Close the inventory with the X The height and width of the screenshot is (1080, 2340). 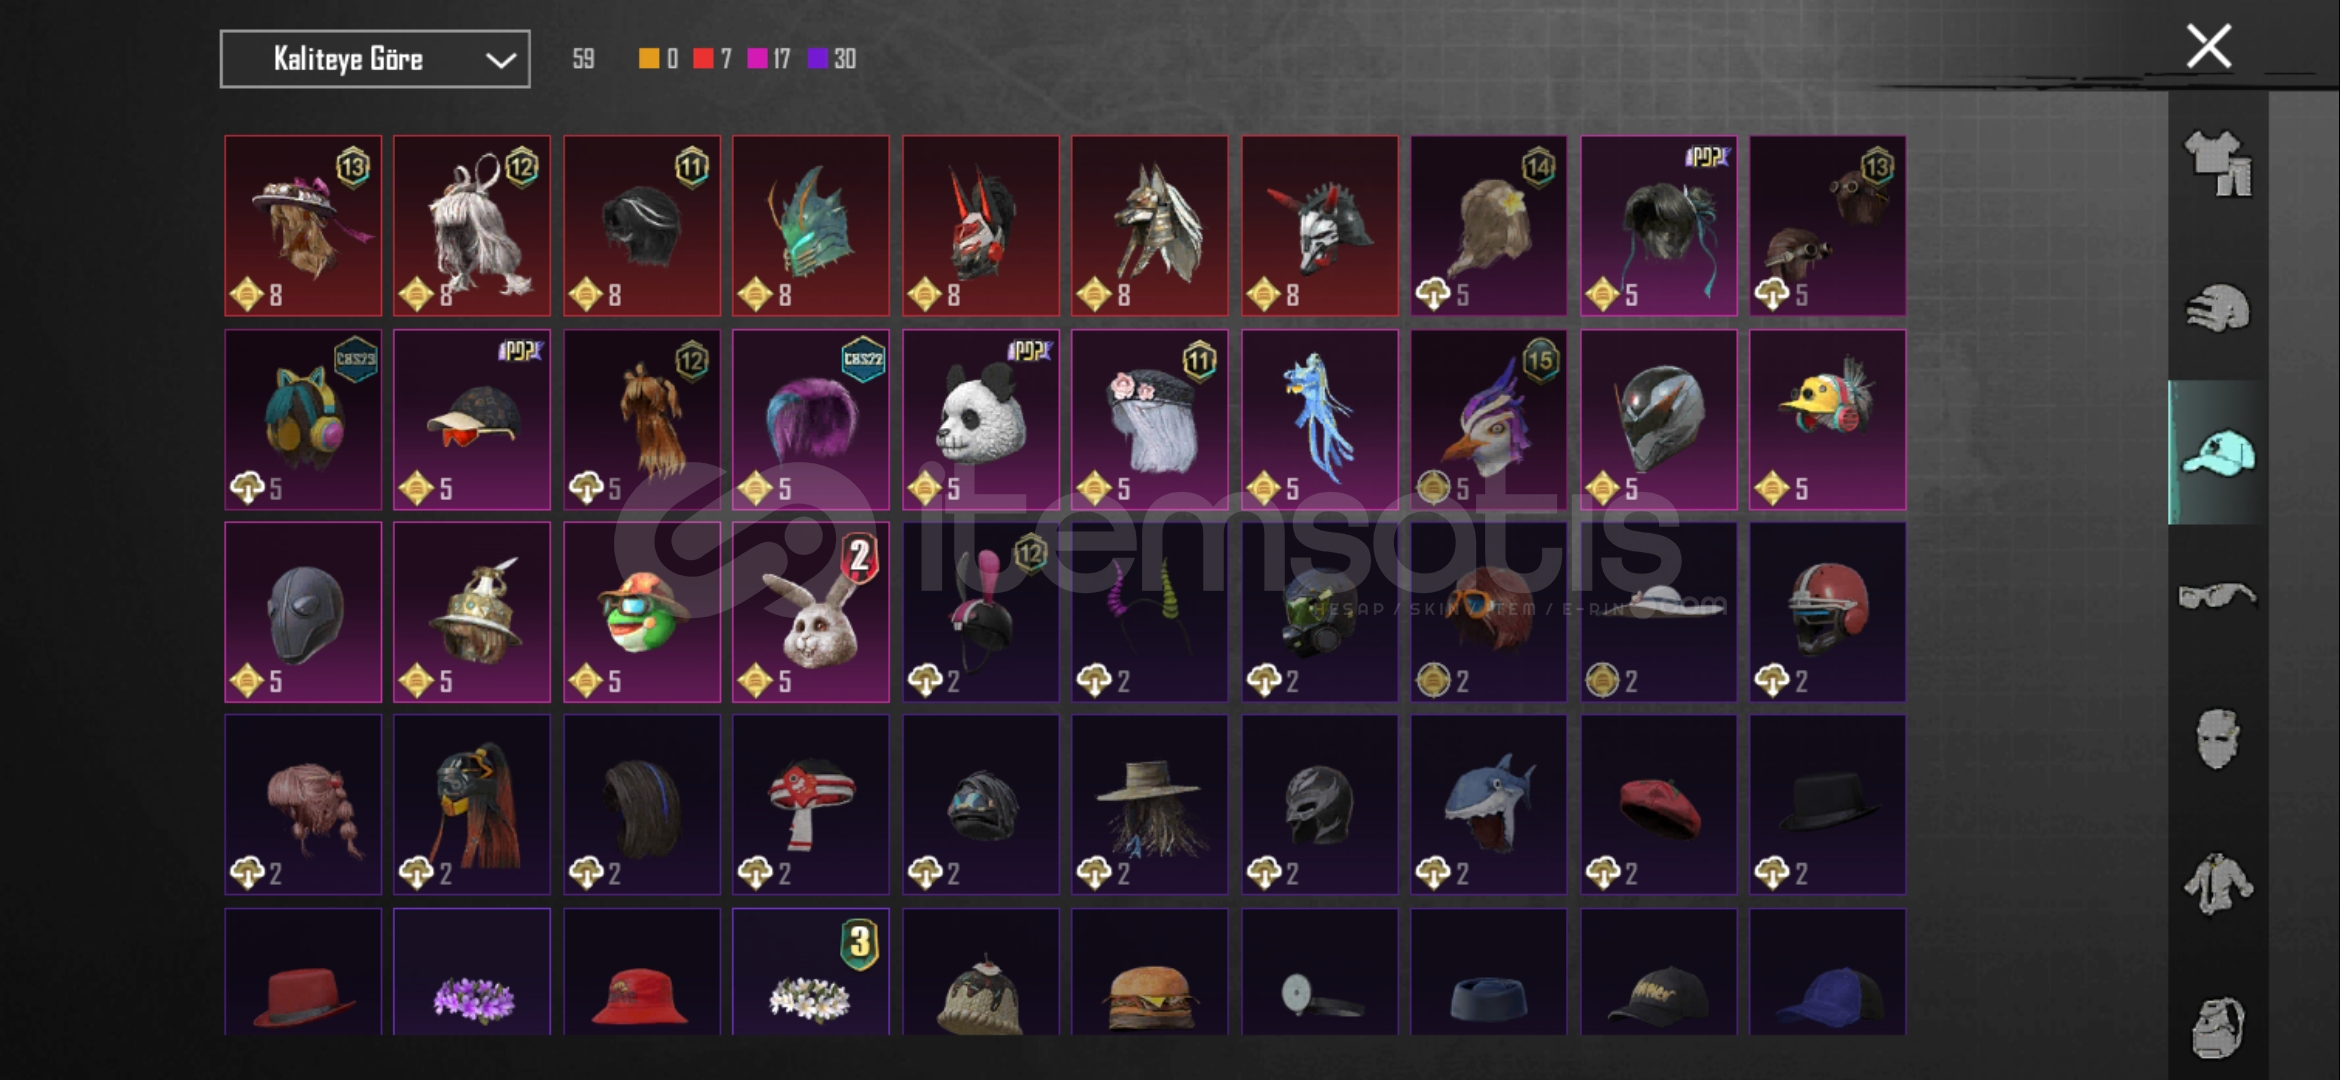tap(2208, 46)
